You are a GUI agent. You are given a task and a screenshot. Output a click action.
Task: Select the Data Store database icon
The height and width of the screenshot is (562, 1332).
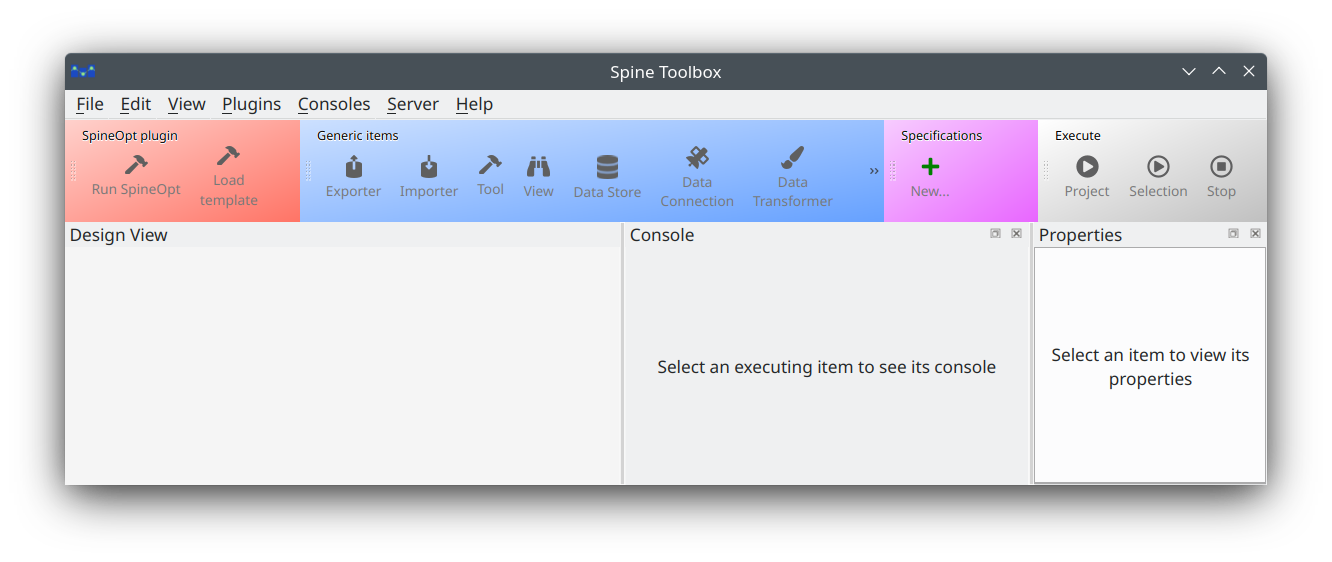(x=607, y=167)
